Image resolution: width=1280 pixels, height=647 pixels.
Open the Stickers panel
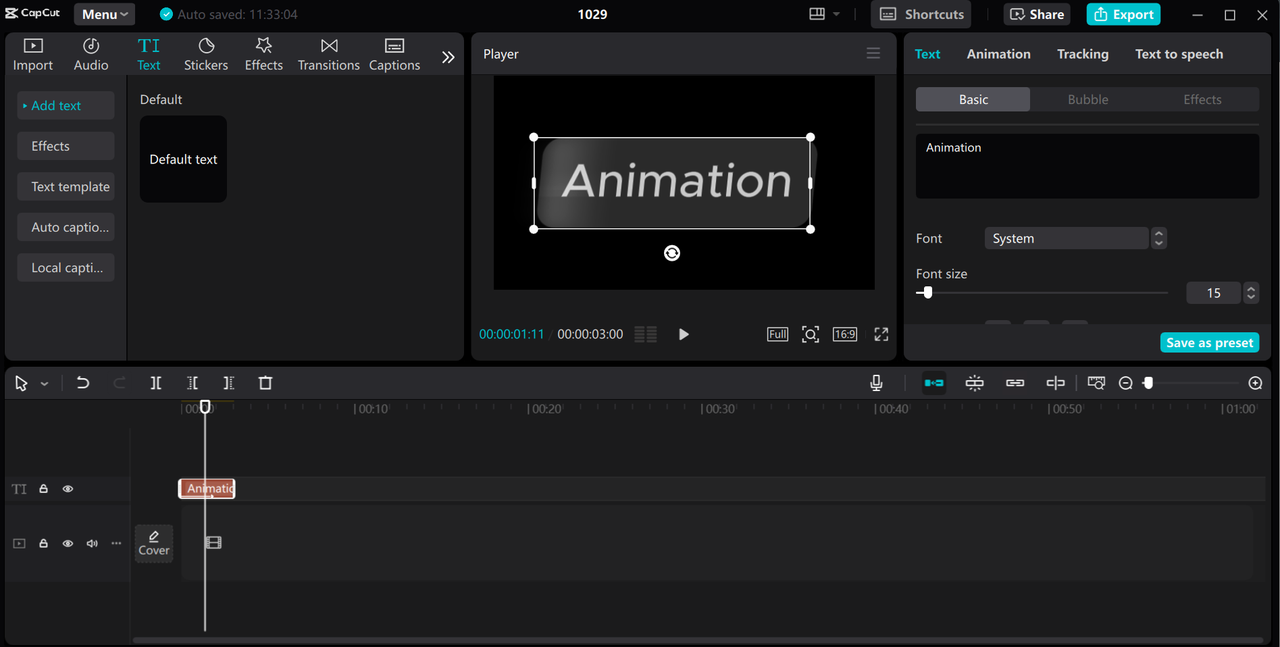click(x=206, y=55)
